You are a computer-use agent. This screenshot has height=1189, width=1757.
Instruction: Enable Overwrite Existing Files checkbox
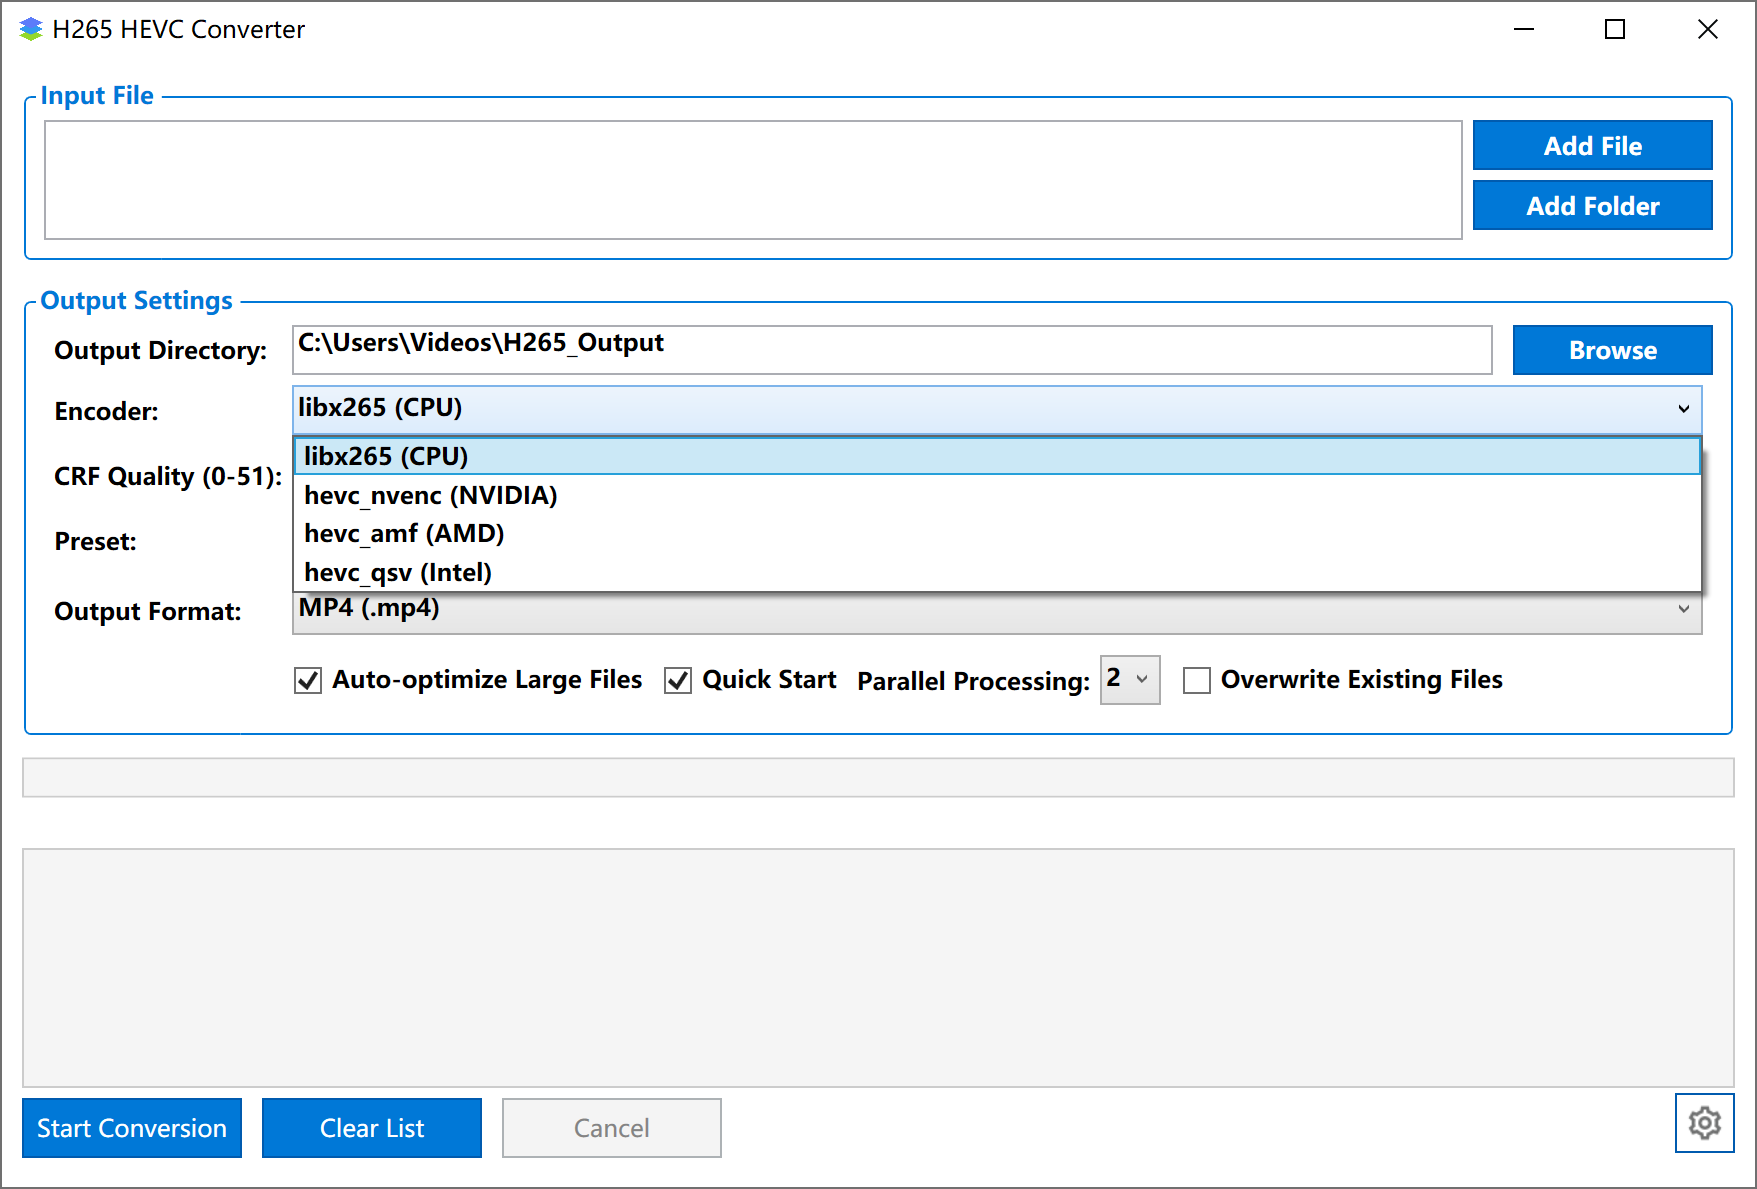tap(1196, 681)
